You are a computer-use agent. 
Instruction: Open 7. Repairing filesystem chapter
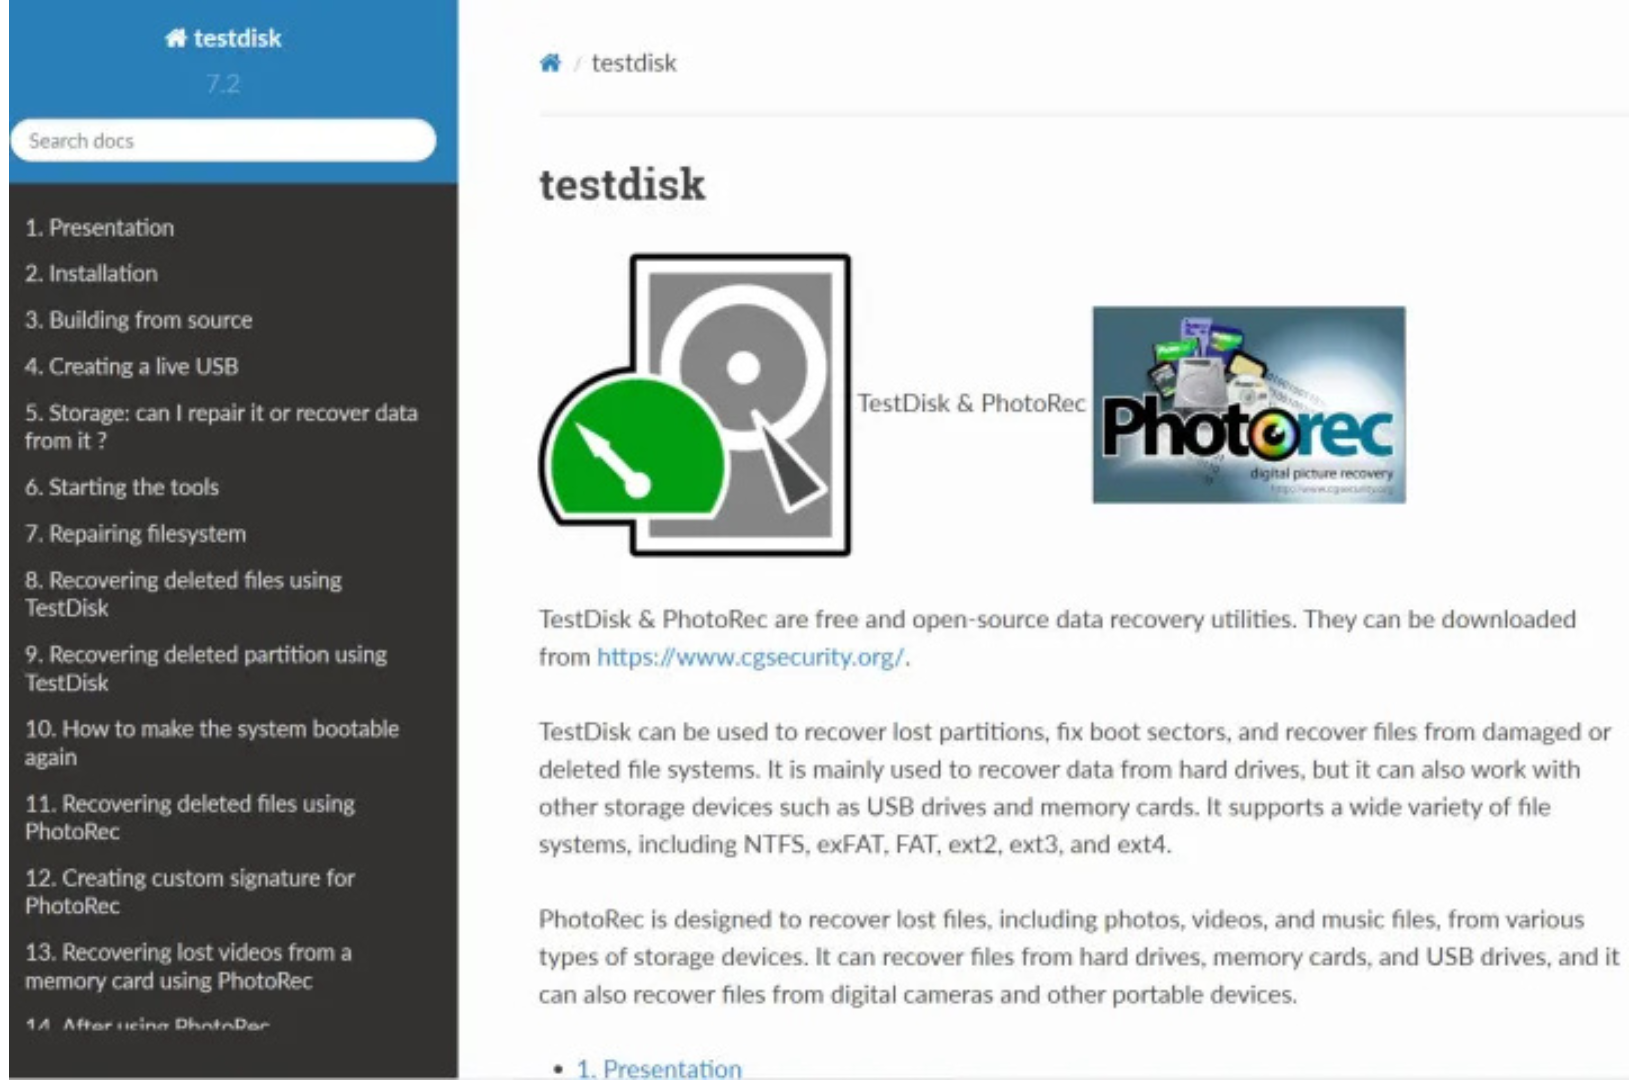click(136, 534)
